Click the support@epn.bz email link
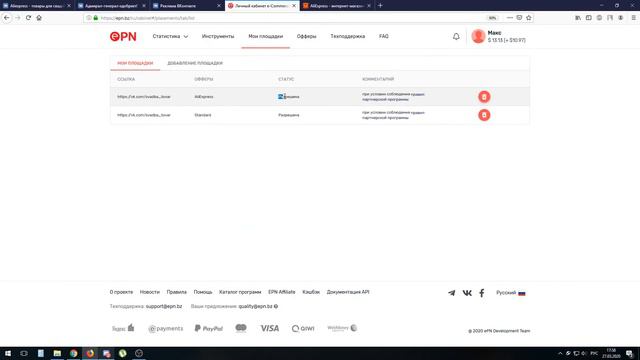 tap(164, 306)
